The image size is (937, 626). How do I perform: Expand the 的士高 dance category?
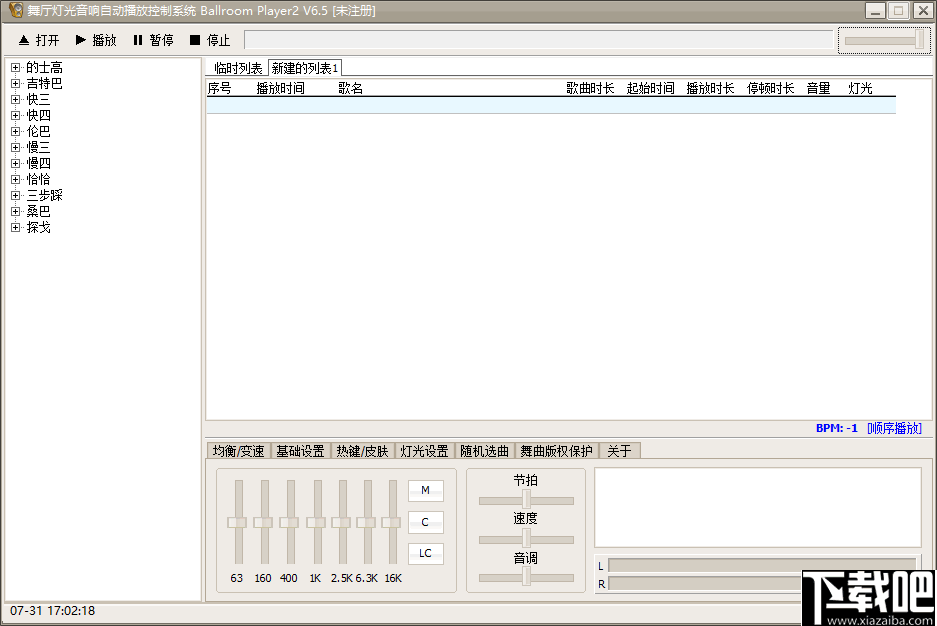click(x=13, y=67)
